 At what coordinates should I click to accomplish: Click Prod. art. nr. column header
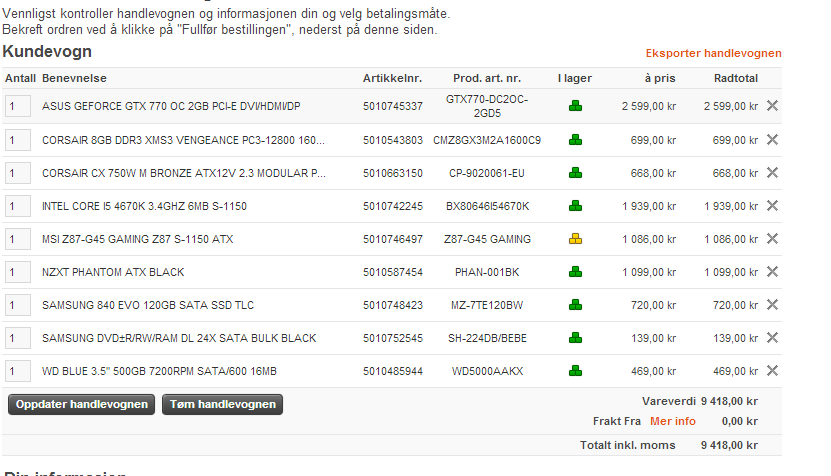click(487, 78)
